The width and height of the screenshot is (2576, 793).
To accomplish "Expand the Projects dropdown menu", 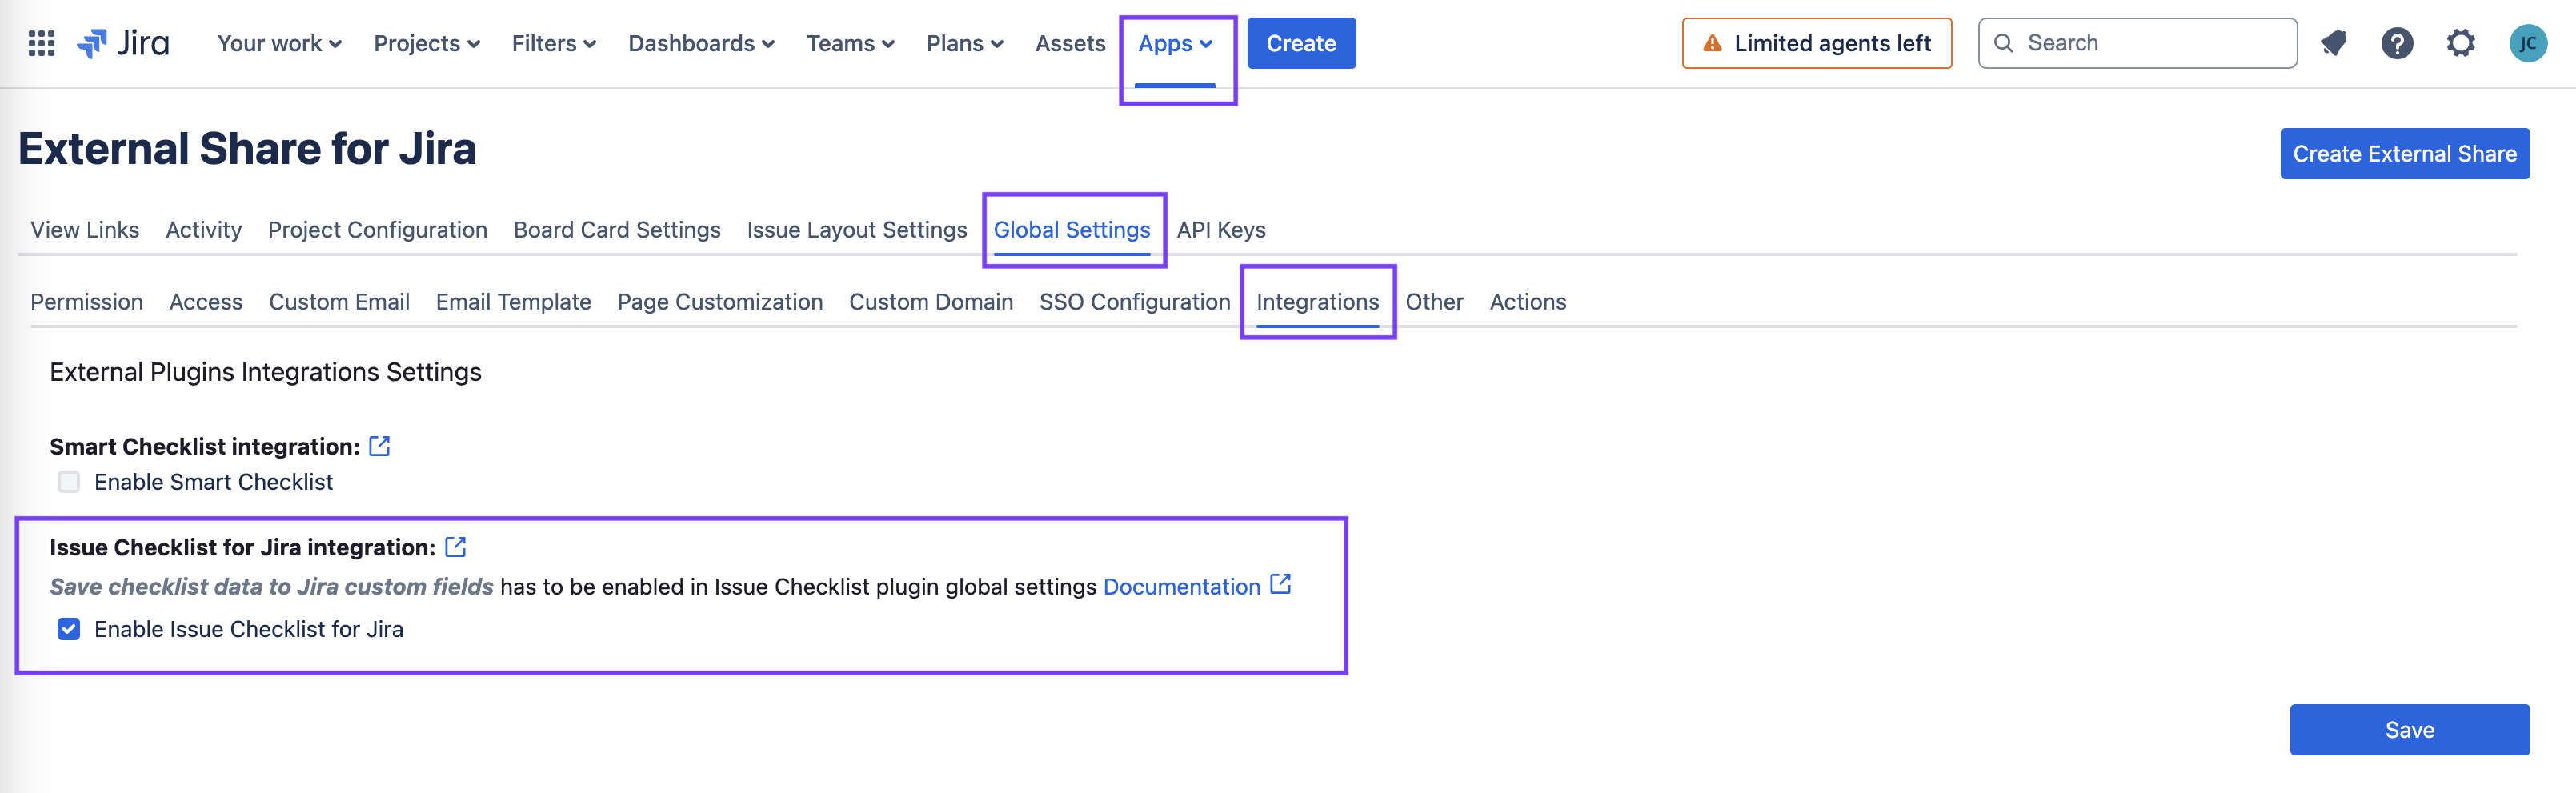I will [426, 43].
